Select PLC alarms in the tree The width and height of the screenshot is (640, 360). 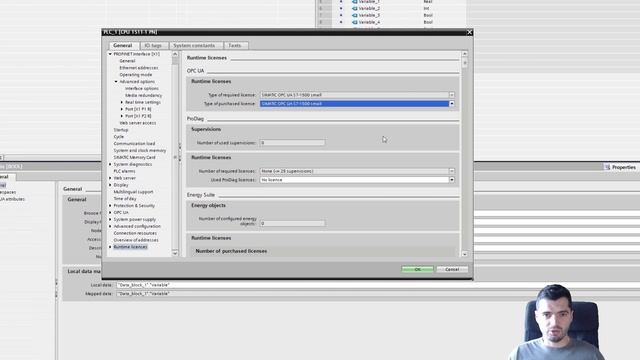pyautogui.click(x=124, y=171)
